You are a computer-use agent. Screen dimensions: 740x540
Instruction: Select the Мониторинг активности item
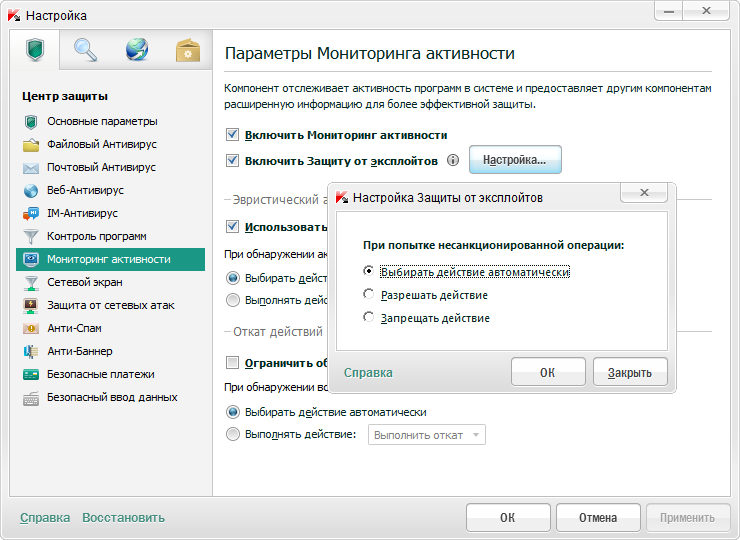point(110,259)
